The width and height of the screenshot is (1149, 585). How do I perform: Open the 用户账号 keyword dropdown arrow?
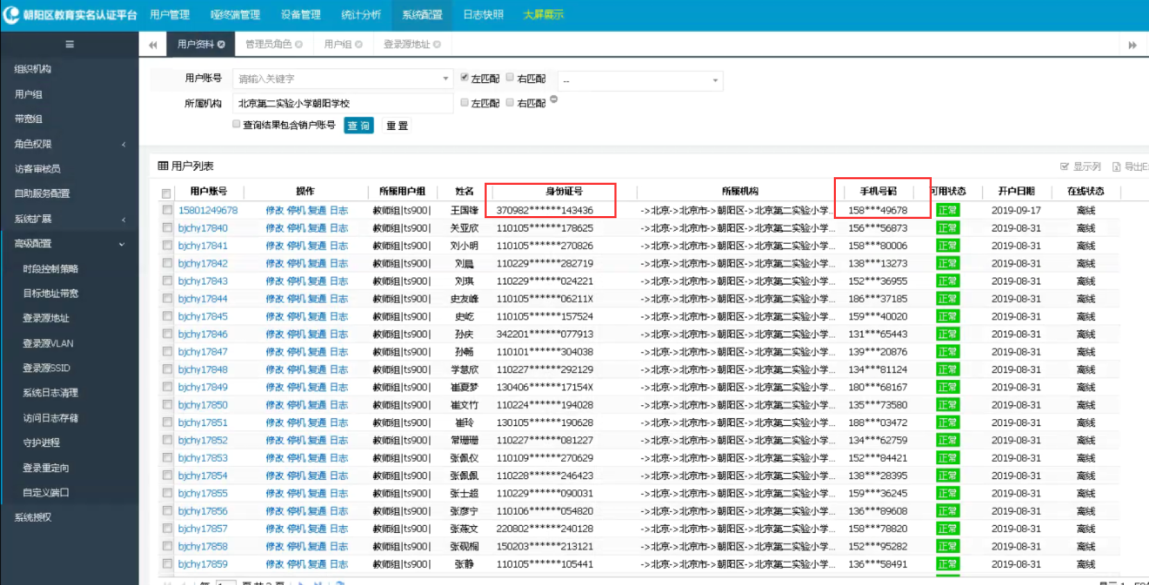pyautogui.click(x=446, y=78)
